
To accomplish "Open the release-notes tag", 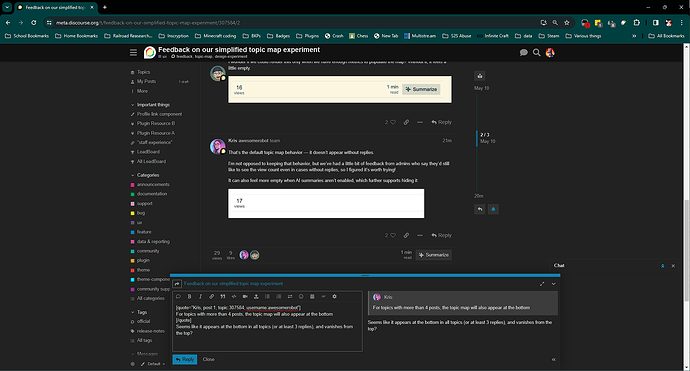I will [147, 331].
